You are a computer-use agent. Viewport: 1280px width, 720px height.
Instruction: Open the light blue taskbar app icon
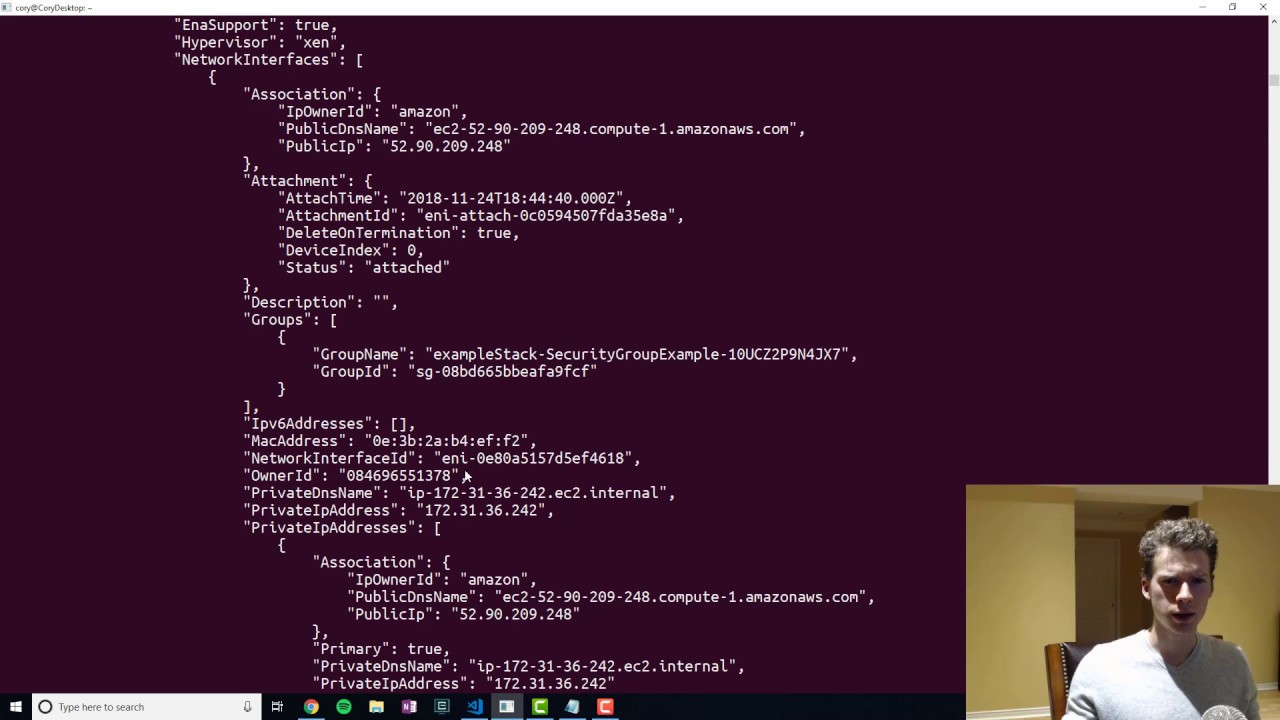coord(572,707)
